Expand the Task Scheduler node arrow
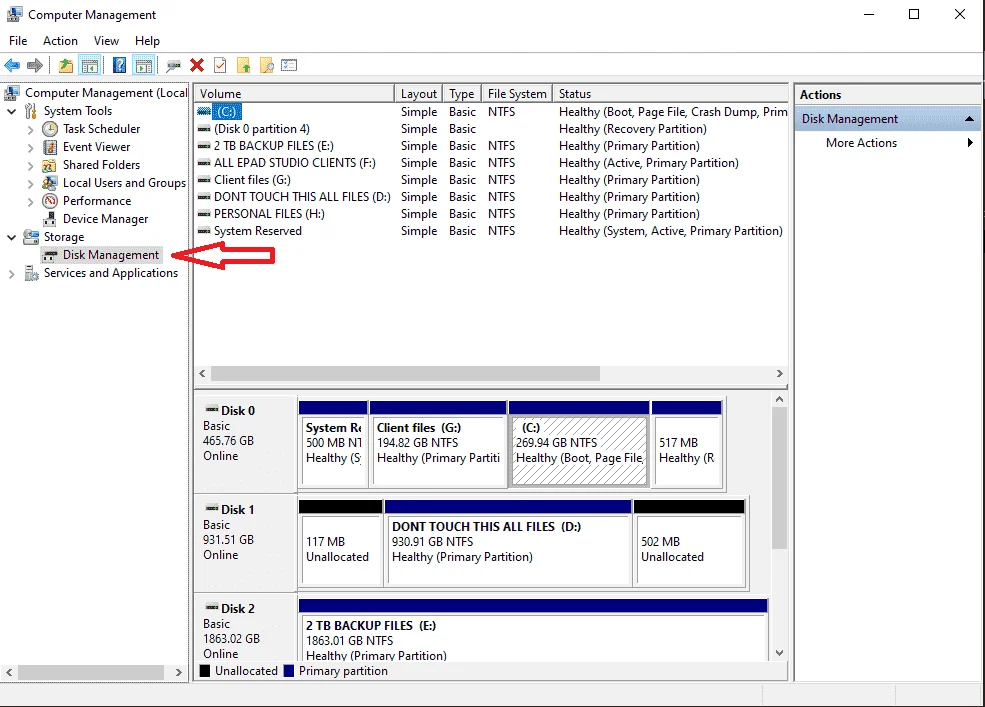The image size is (985, 707). (30, 129)
